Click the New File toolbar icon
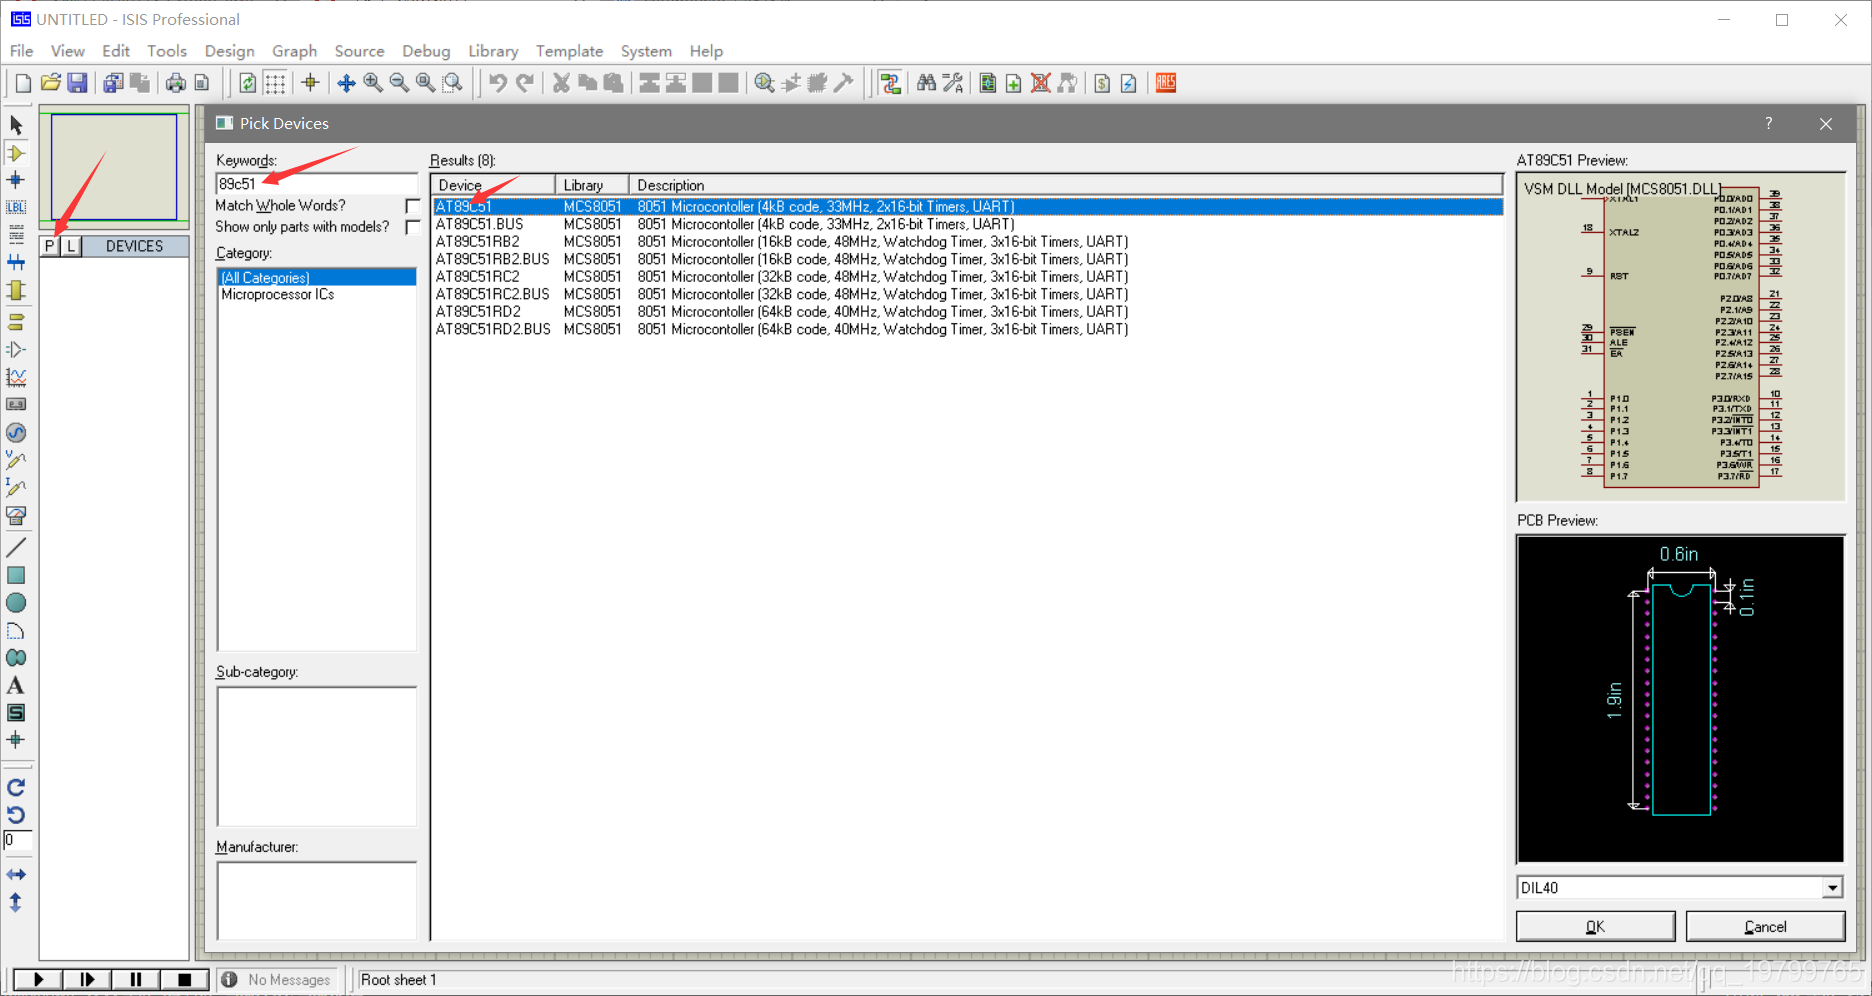Image resolution: width=1872 pixels, height=996 pixels. (23, 83)
